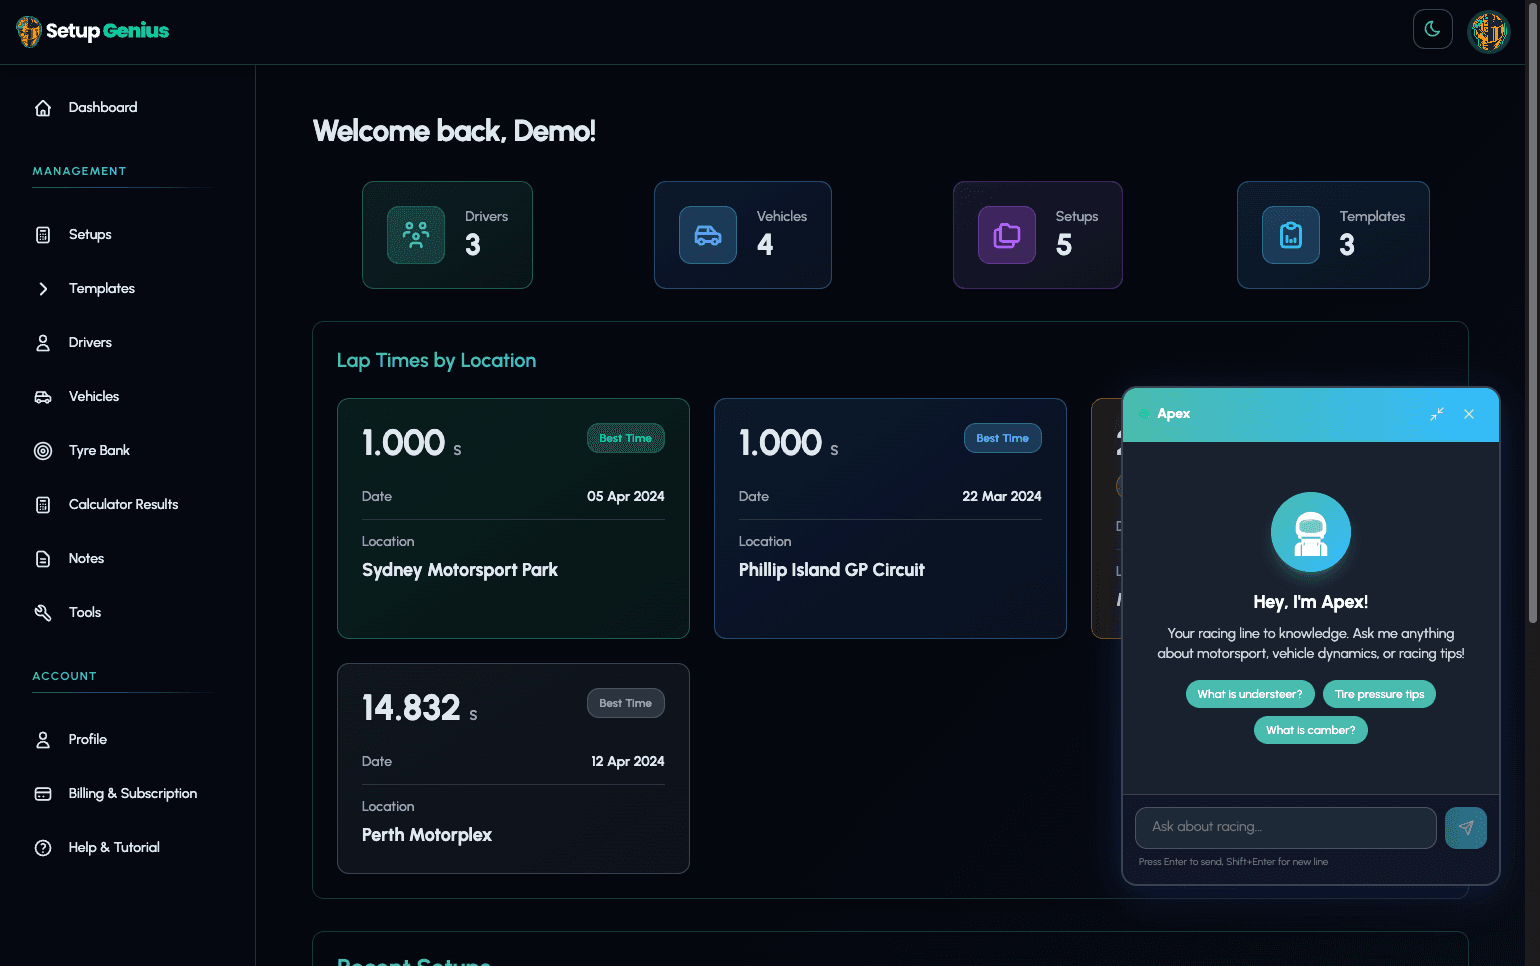Open Vehicles page from the sidebar
The height and width of the screenshot is (966, 1540).
(94, 396)
